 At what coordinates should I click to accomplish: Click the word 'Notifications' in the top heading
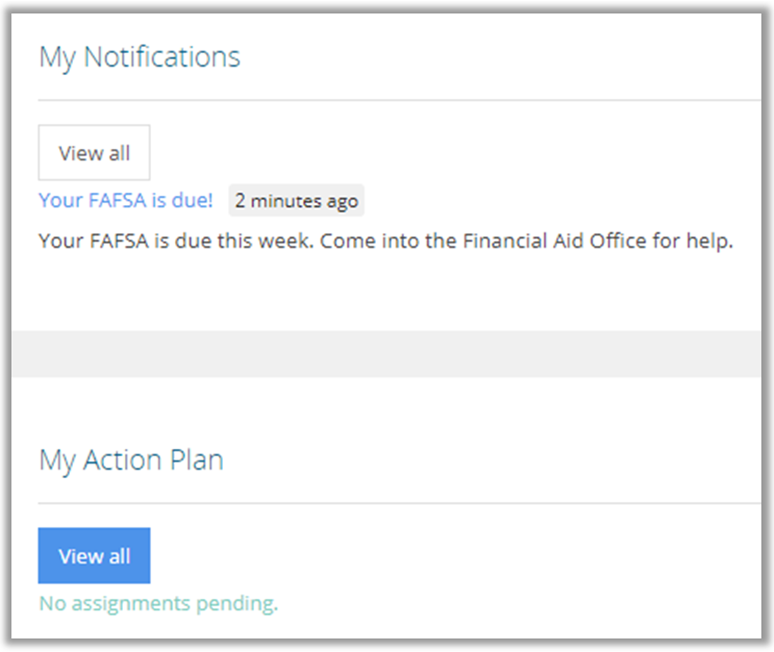point(162,57)
